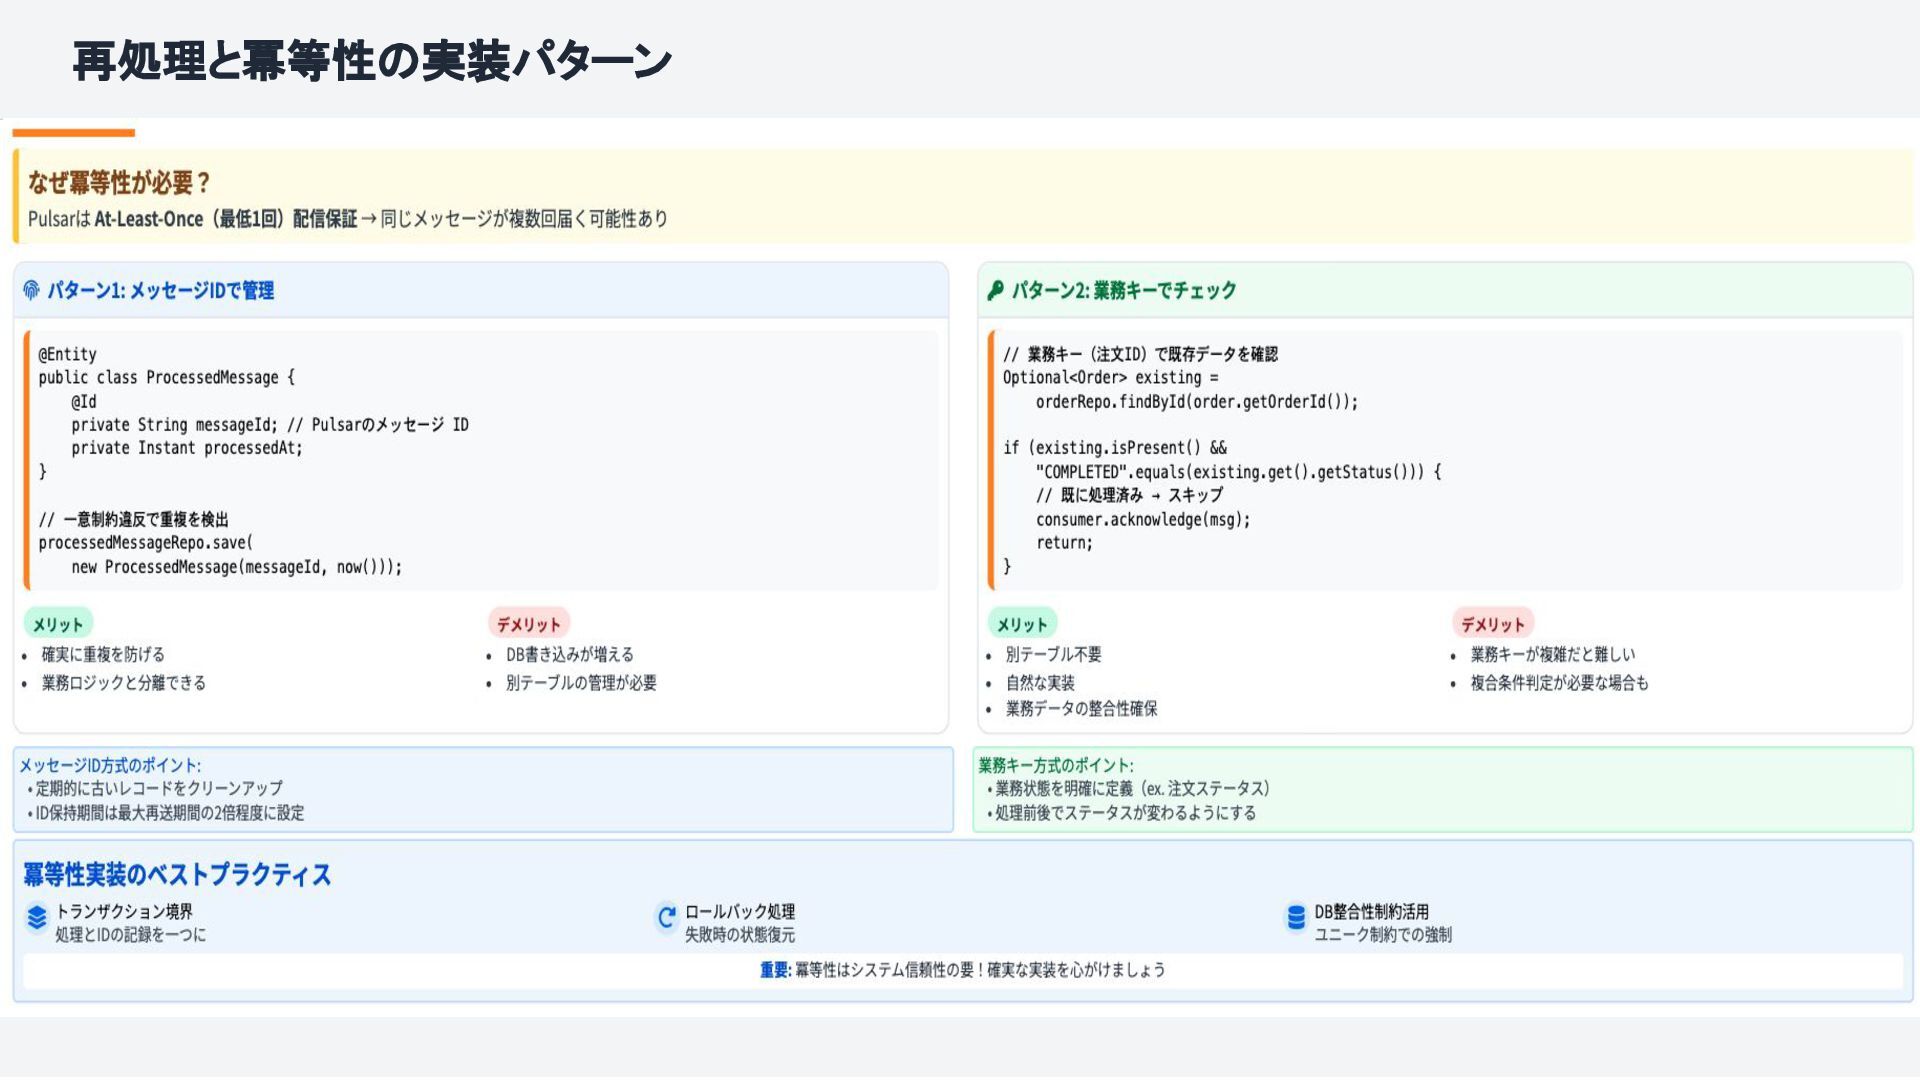
Task: Select the red デメリット badge in Pattern 2
Action: coord(1492,624)
